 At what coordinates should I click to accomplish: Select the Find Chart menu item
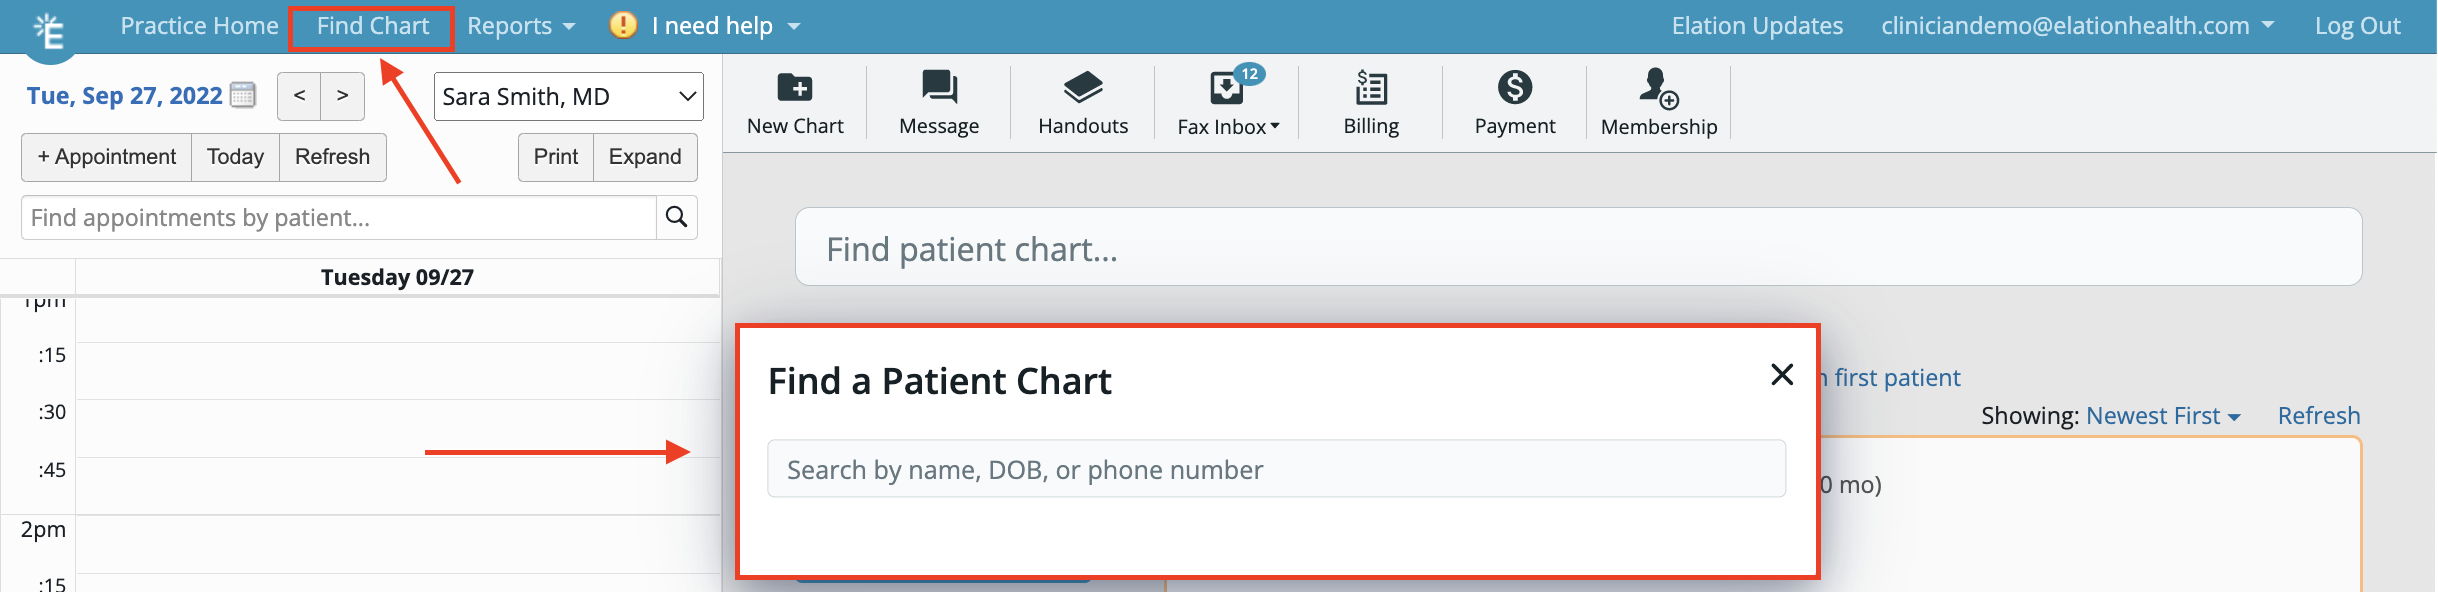pos(371,25)
